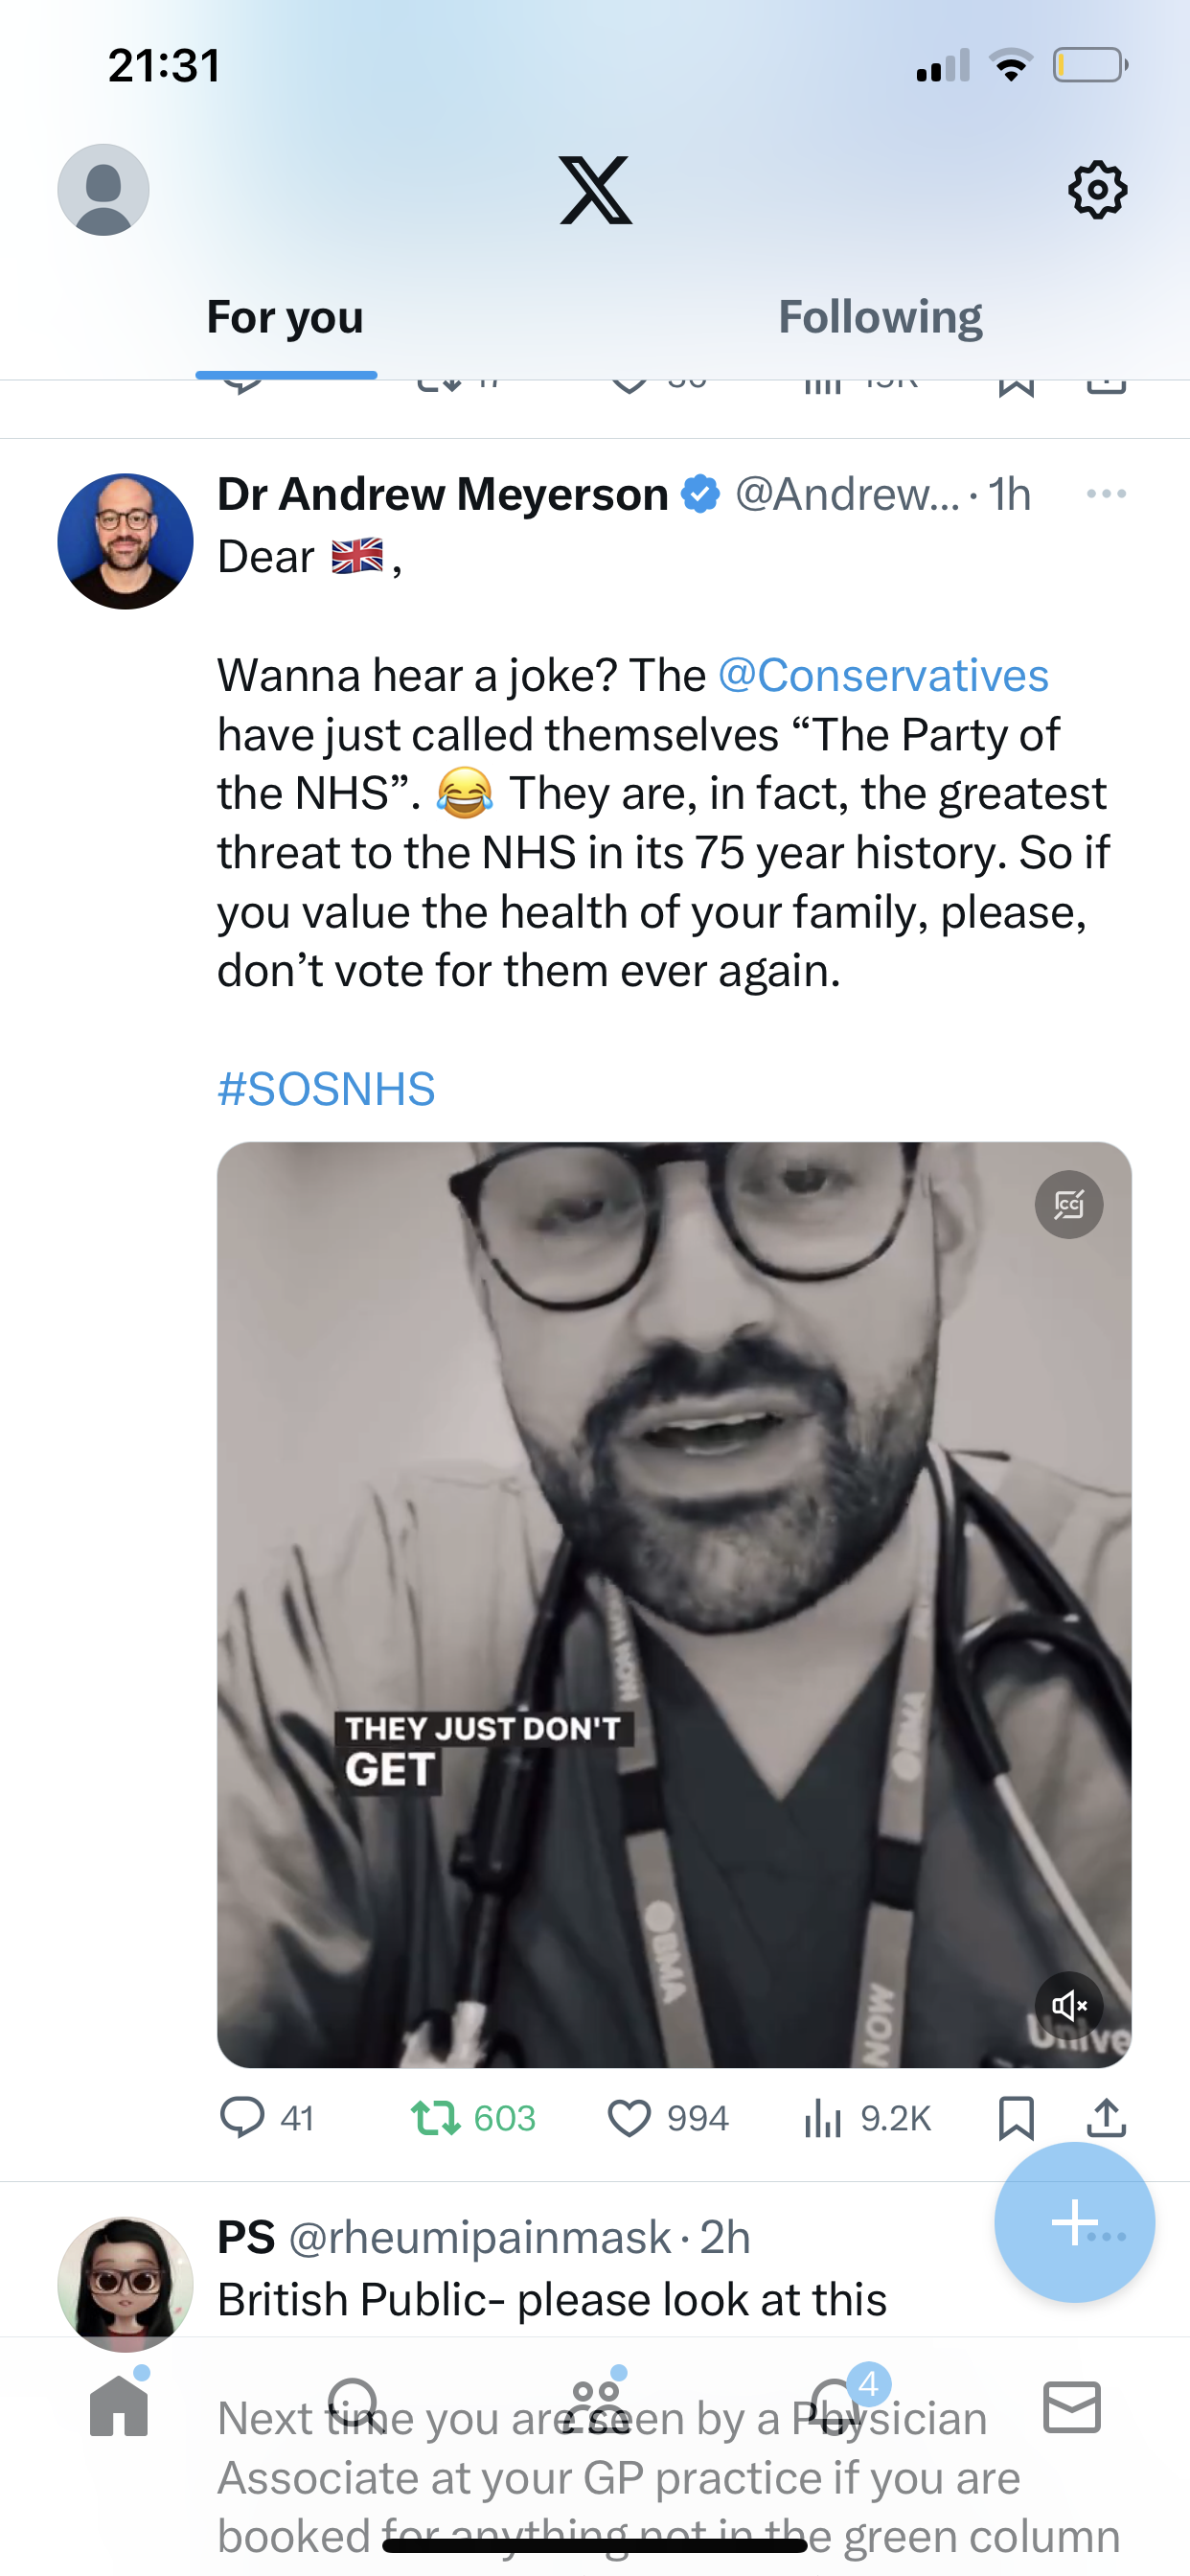This screenshot has width=1190, height=2576.
Task: View analytics showing 9.2K views
Action: (867, 2117)
